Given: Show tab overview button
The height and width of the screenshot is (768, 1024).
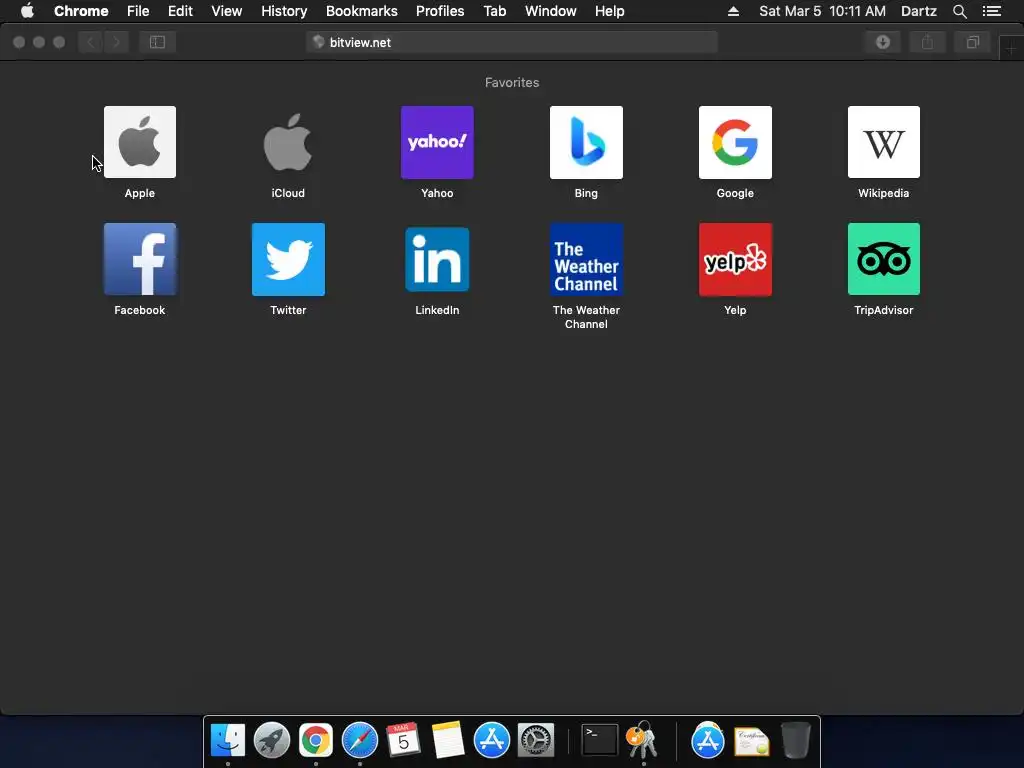Looking at the screenshot, I should point(972,42).
